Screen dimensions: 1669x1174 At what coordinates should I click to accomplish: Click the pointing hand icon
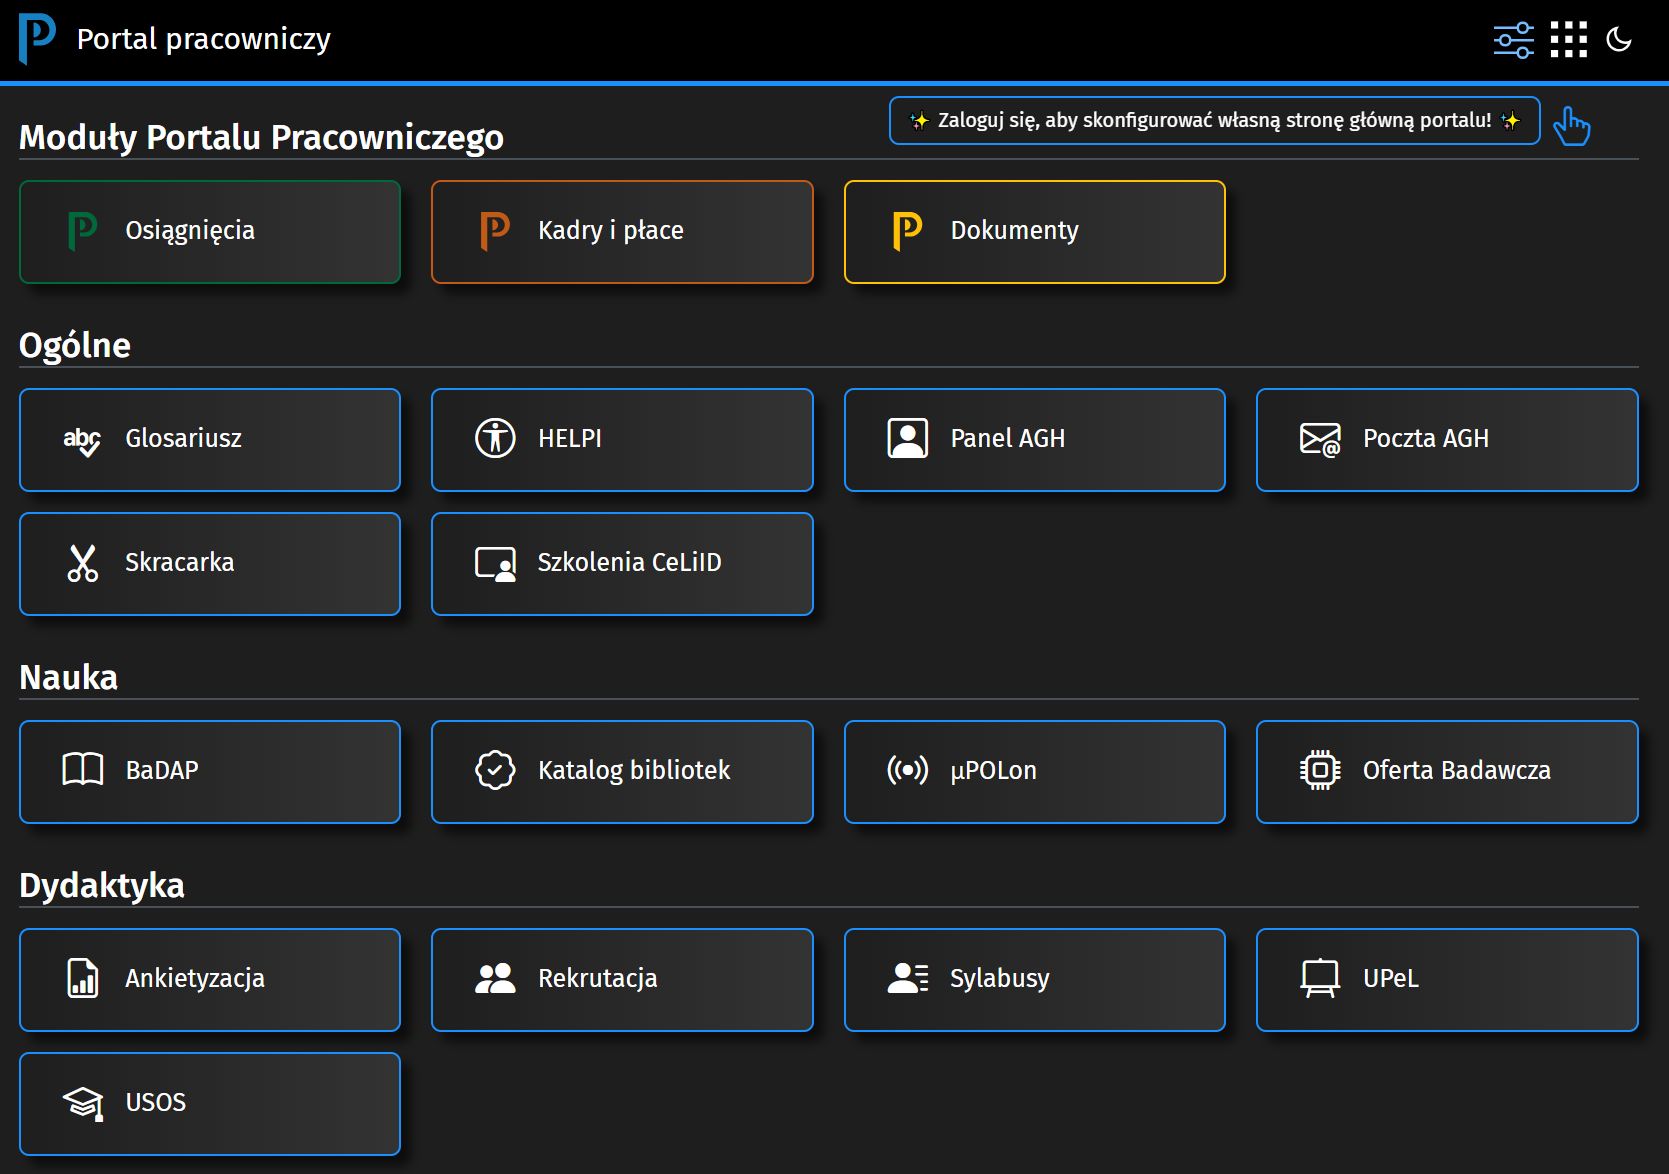tap(1571, 126)
